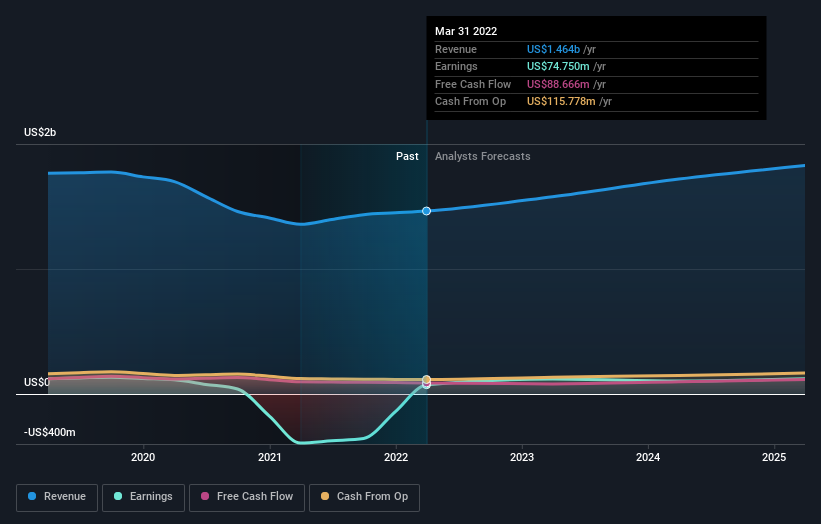Image resolution: width=821 pixels, height=524 pixels.
Task: Click the US$115.778m cash from op value
Action: pos(561,102)
